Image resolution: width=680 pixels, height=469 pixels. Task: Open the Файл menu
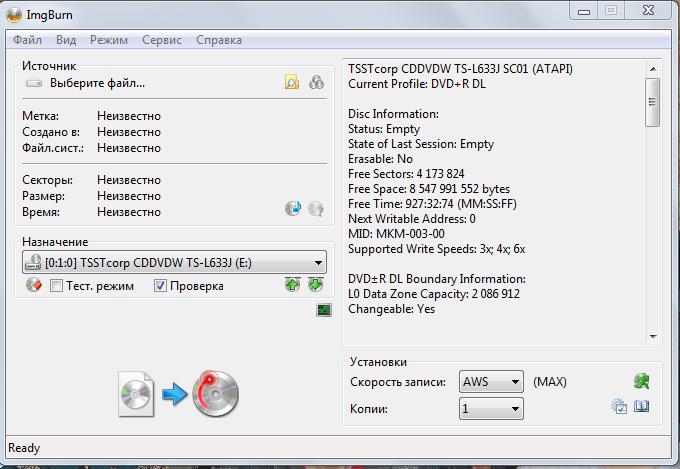coord(28,40)
